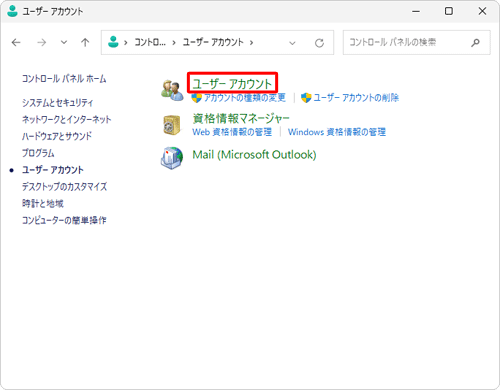
Task: Open 資格情報マネージャー
Action: click(241, 118)
